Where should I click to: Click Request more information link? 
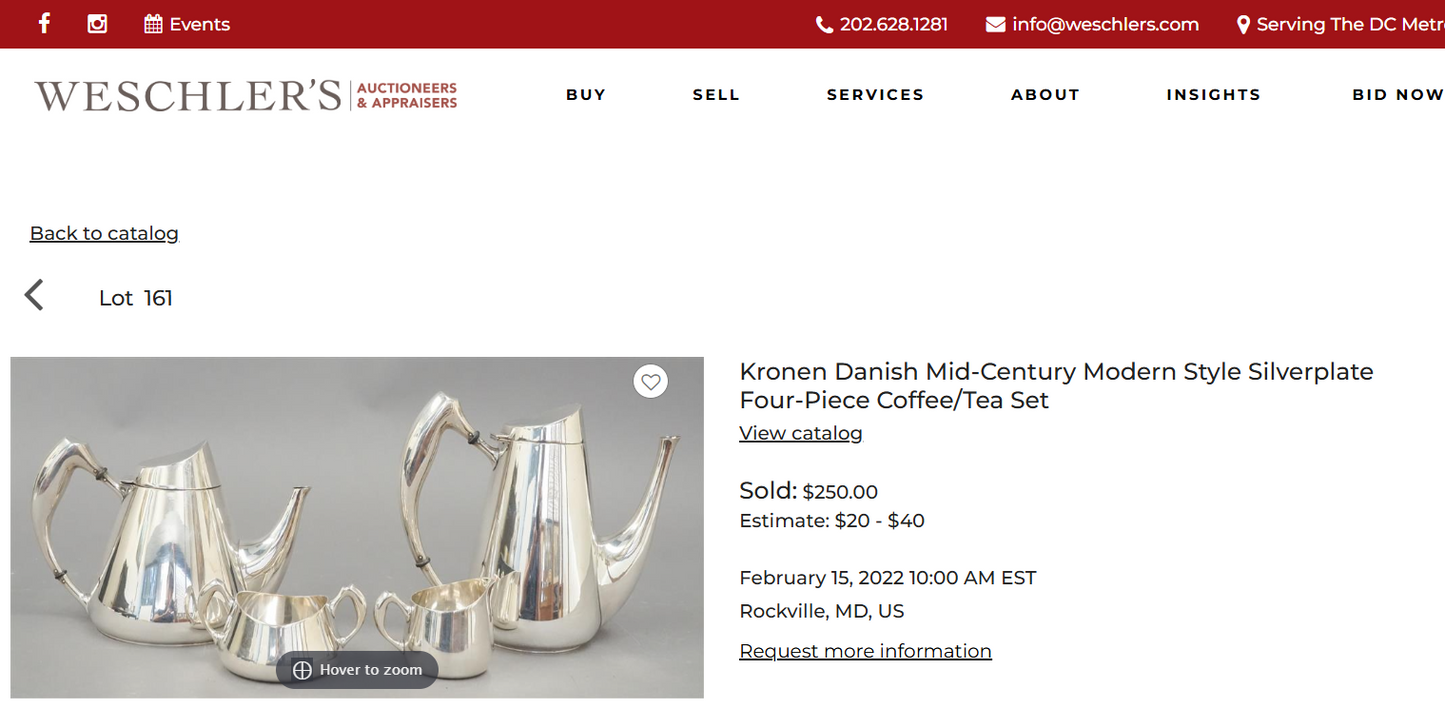click(865, 651)
